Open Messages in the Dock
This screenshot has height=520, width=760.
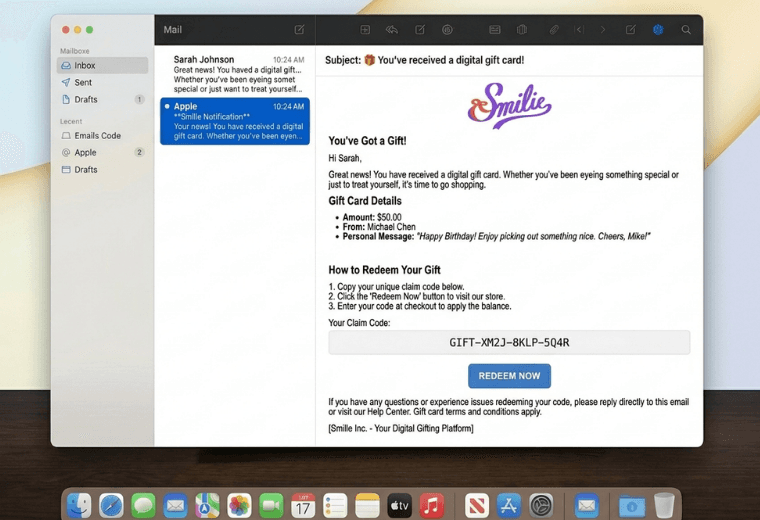click(143, 505)
